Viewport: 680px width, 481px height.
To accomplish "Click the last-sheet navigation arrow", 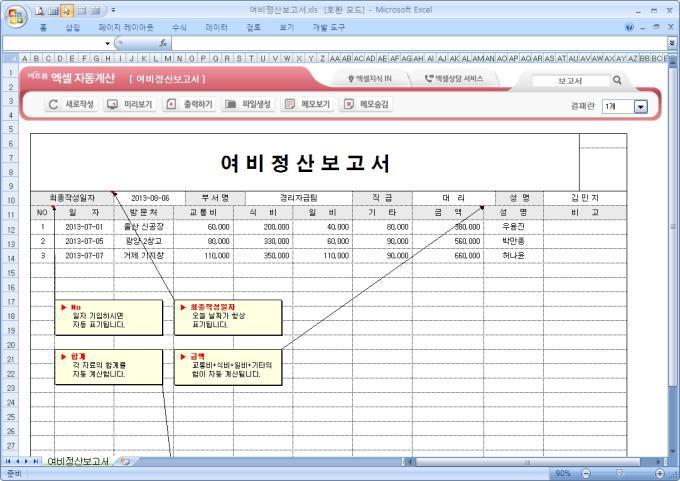I will [x=36, y=461].
